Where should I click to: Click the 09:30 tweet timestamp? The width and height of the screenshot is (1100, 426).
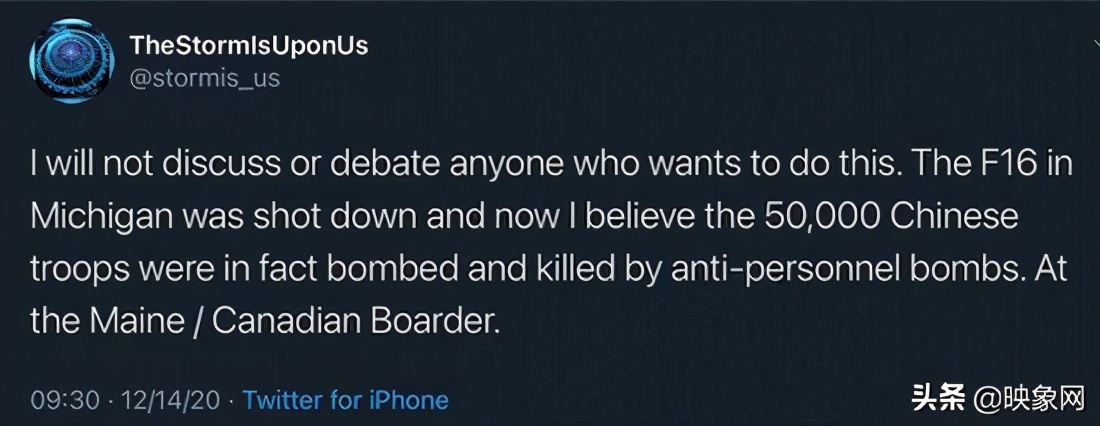[x=65, y=400]
